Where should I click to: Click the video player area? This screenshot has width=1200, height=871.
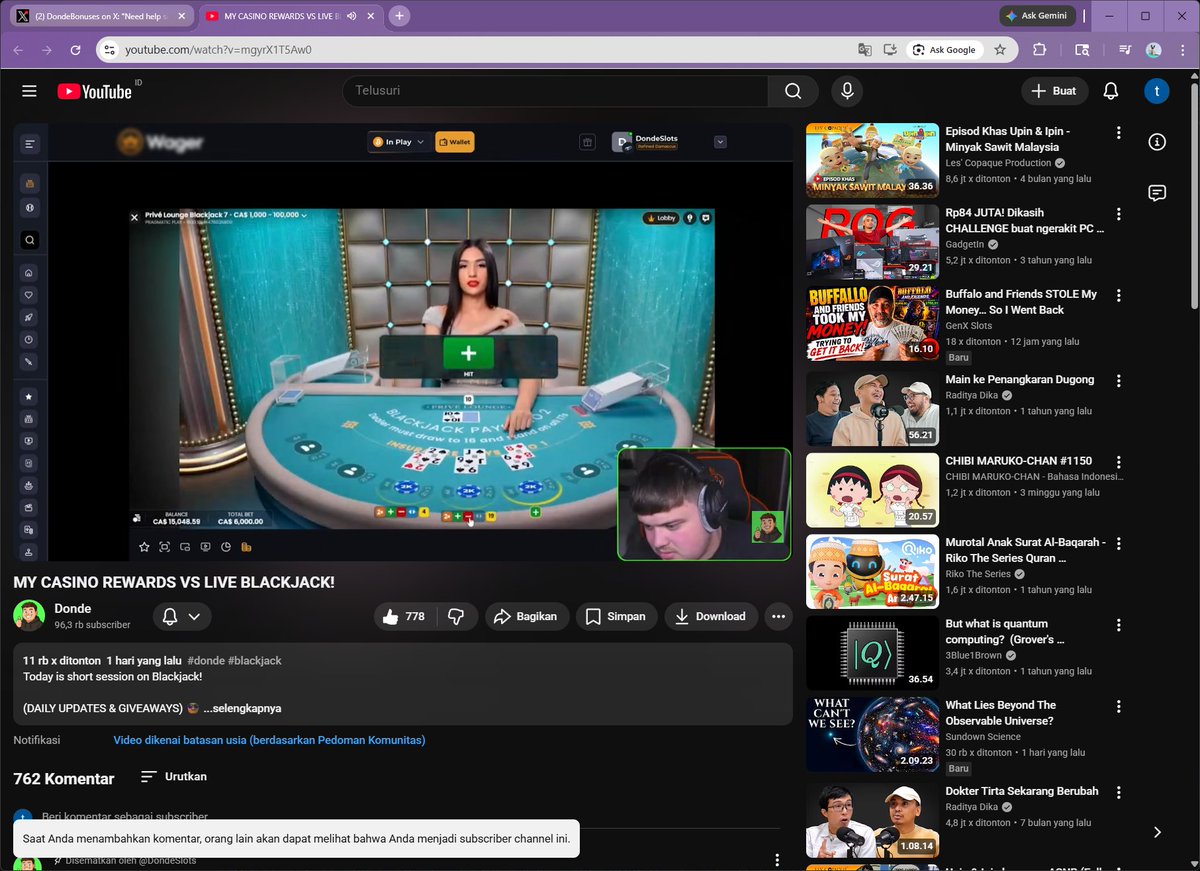coord(403,342)
